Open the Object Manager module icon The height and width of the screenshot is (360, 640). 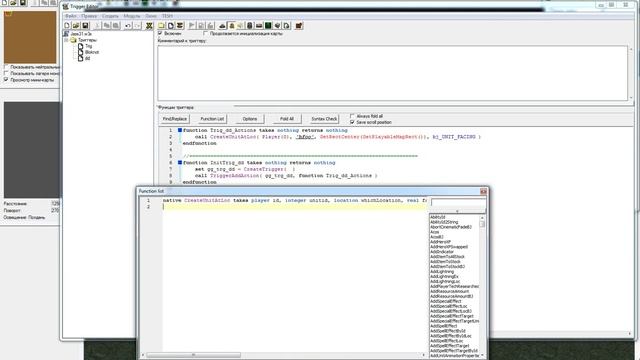pyautogui.click(x=278, y=26)
